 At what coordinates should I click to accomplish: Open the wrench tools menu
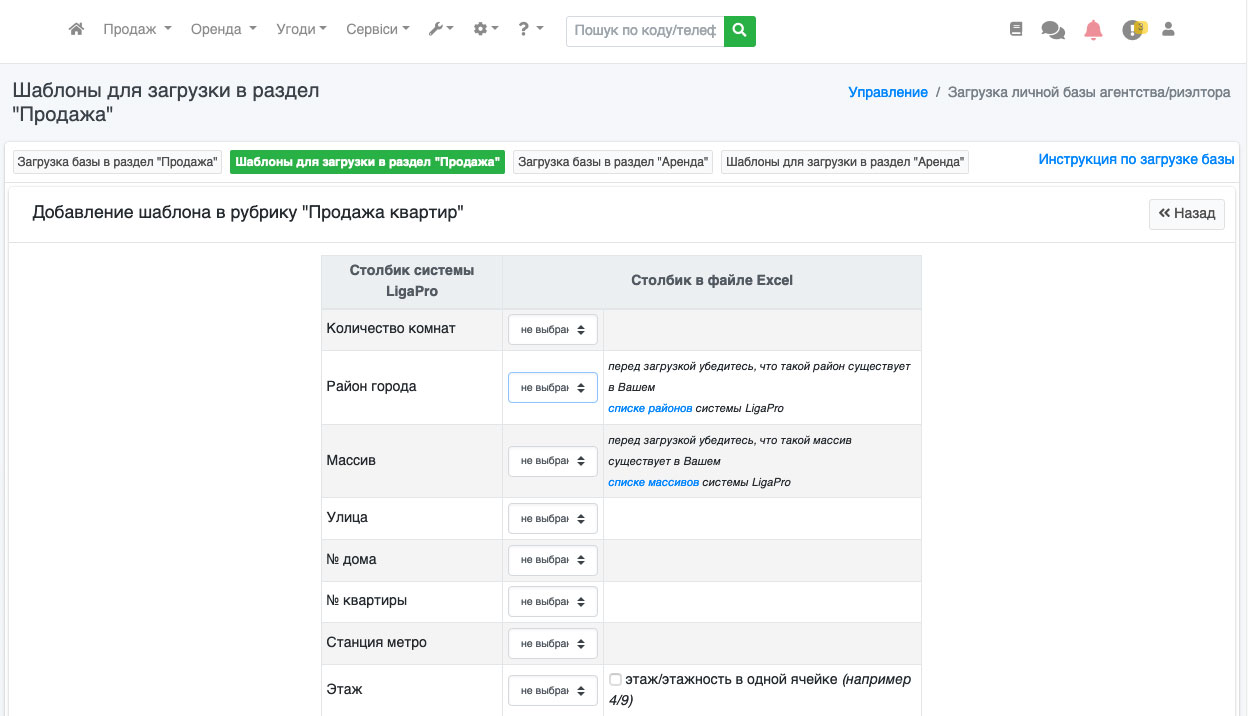point(440,30)
